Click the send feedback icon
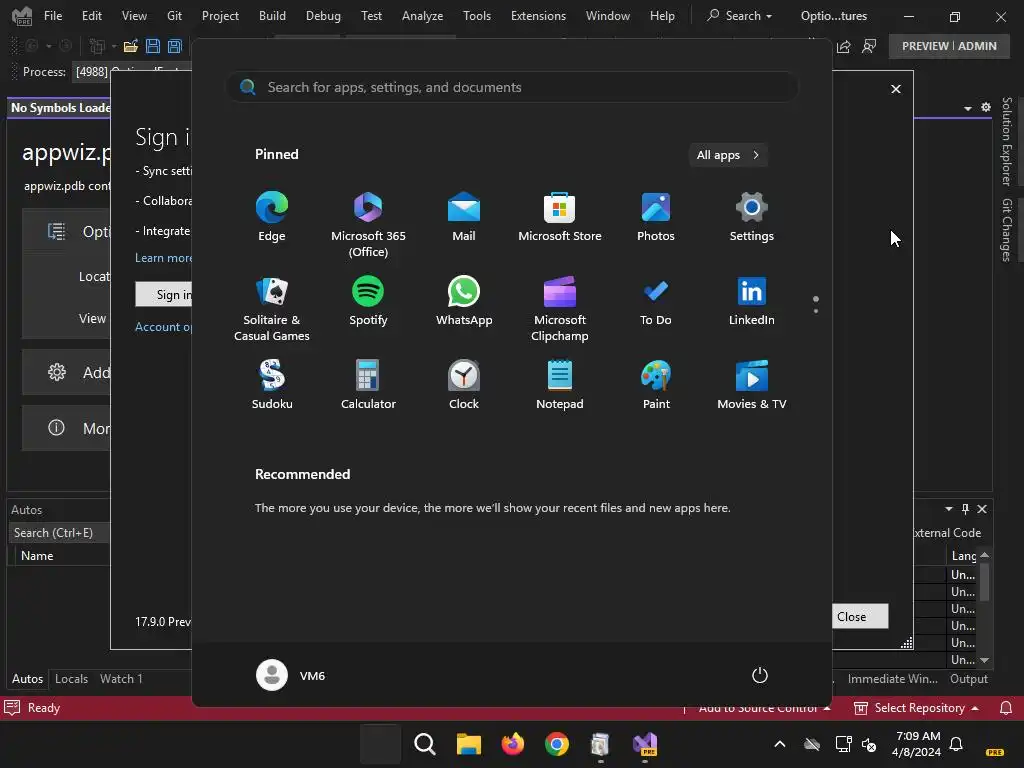The height and width of the screenshot is (768, 1024). (869, 46)
